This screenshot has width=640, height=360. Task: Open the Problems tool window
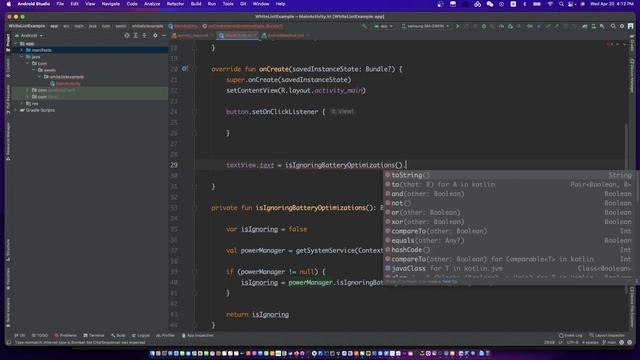pyautogui.click(x=65, y=336)
